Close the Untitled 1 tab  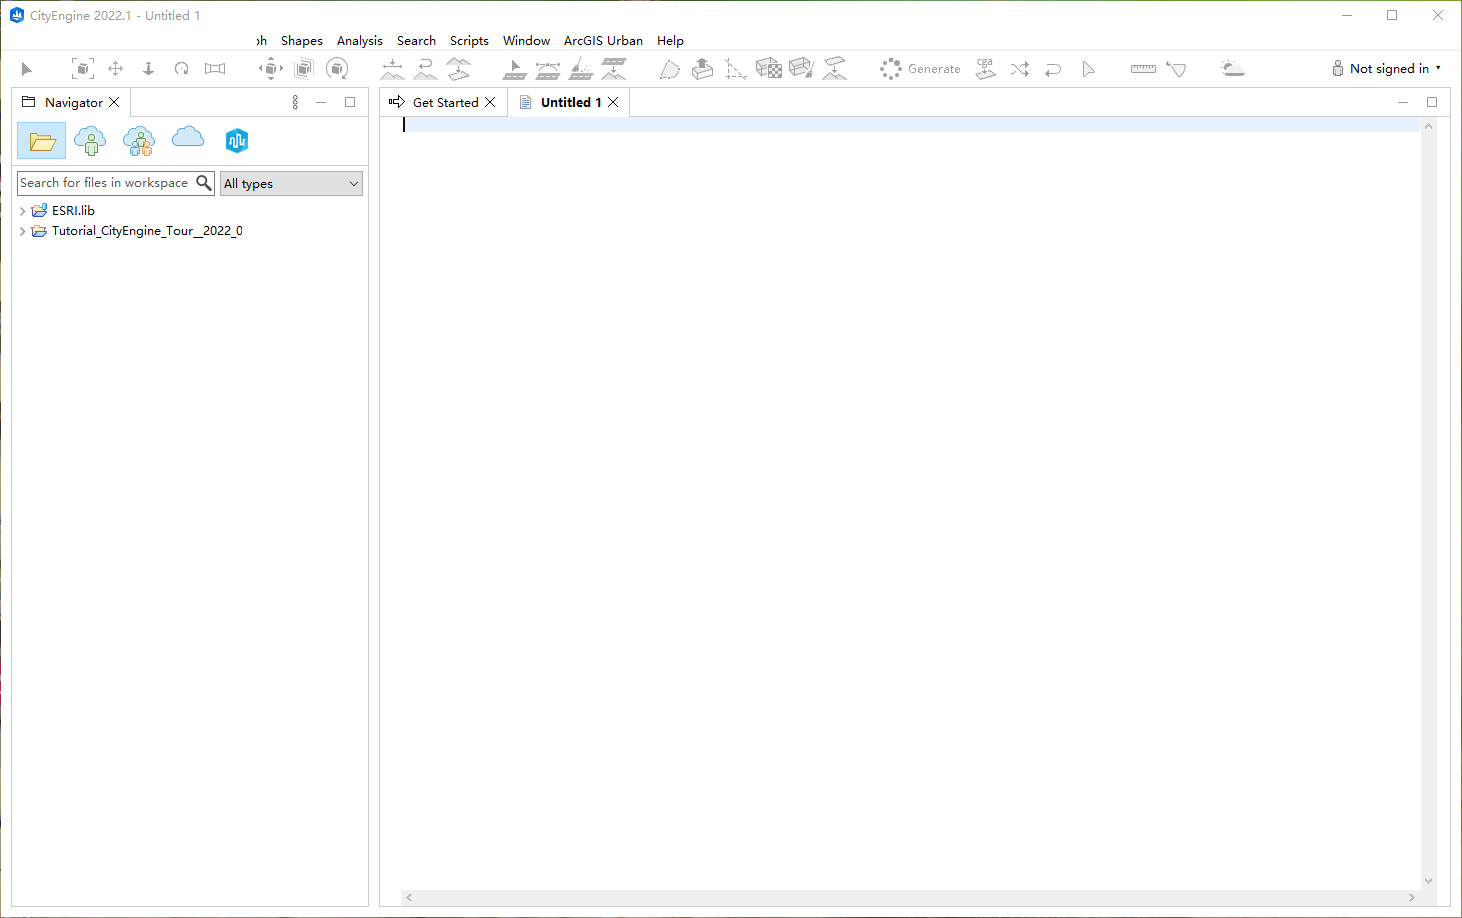point(613,103)
